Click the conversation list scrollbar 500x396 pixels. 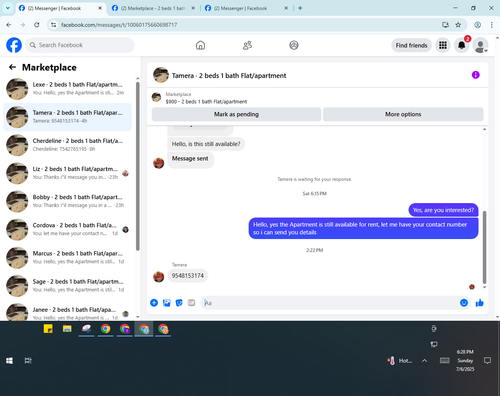(138, 166)
